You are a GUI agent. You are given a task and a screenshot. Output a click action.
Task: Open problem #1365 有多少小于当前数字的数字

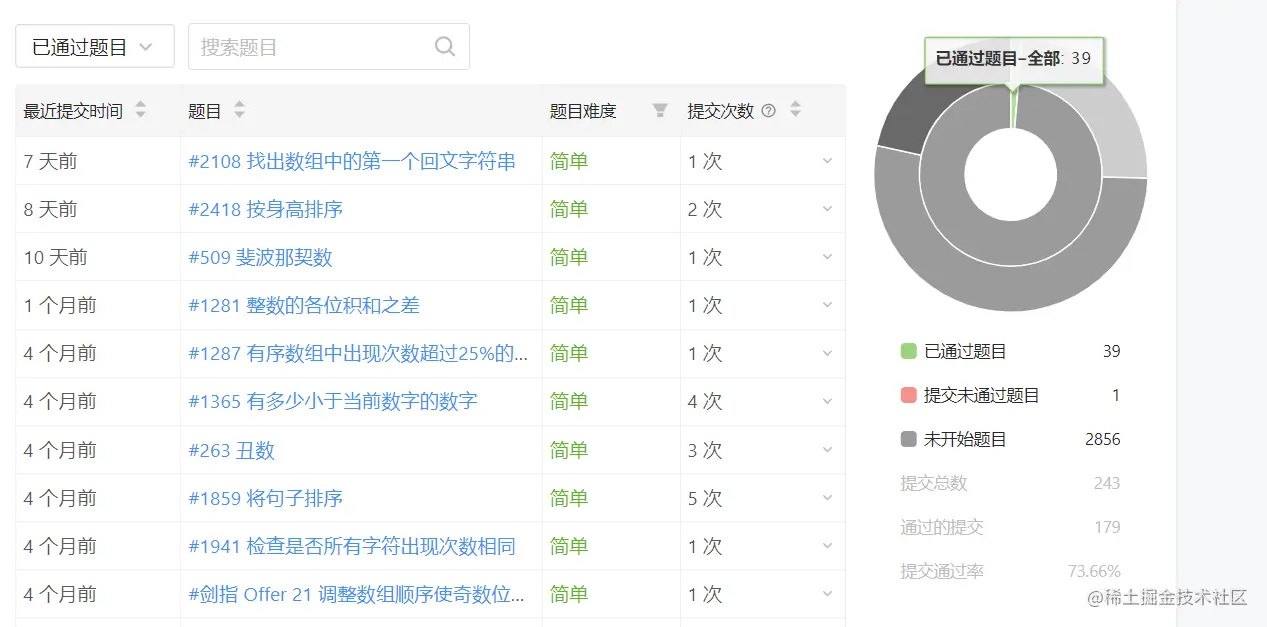coord(333,401)
